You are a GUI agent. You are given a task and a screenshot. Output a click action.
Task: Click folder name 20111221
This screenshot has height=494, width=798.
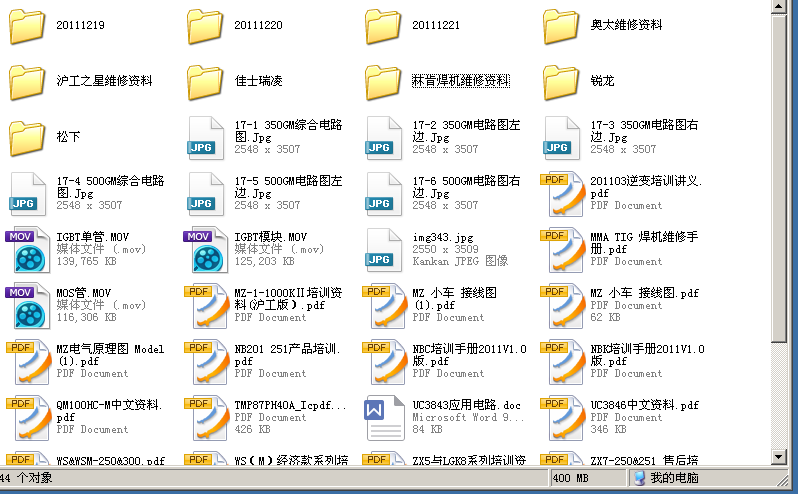(x=436, y=25)
